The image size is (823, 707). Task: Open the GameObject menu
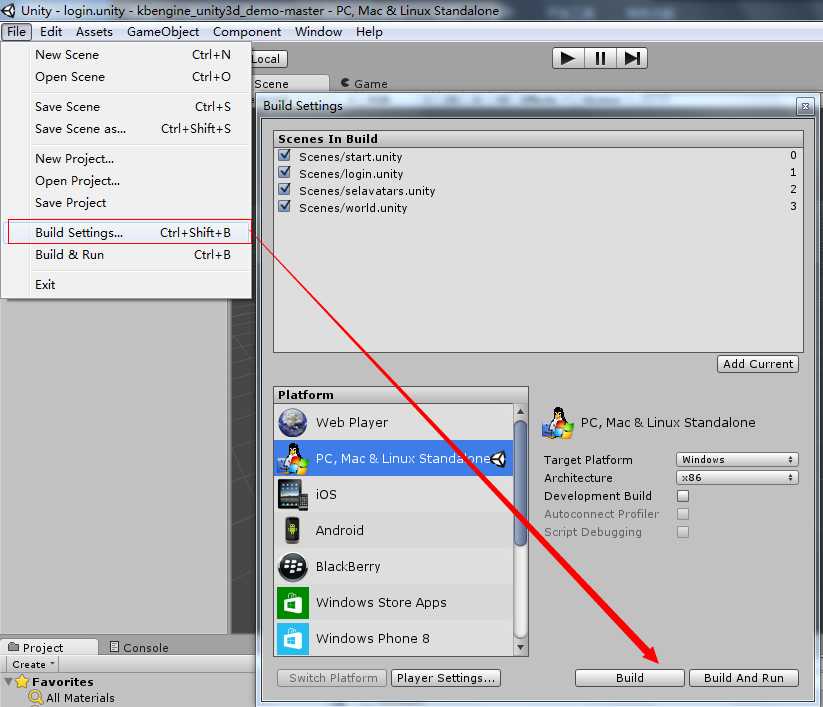pos(163,32)
